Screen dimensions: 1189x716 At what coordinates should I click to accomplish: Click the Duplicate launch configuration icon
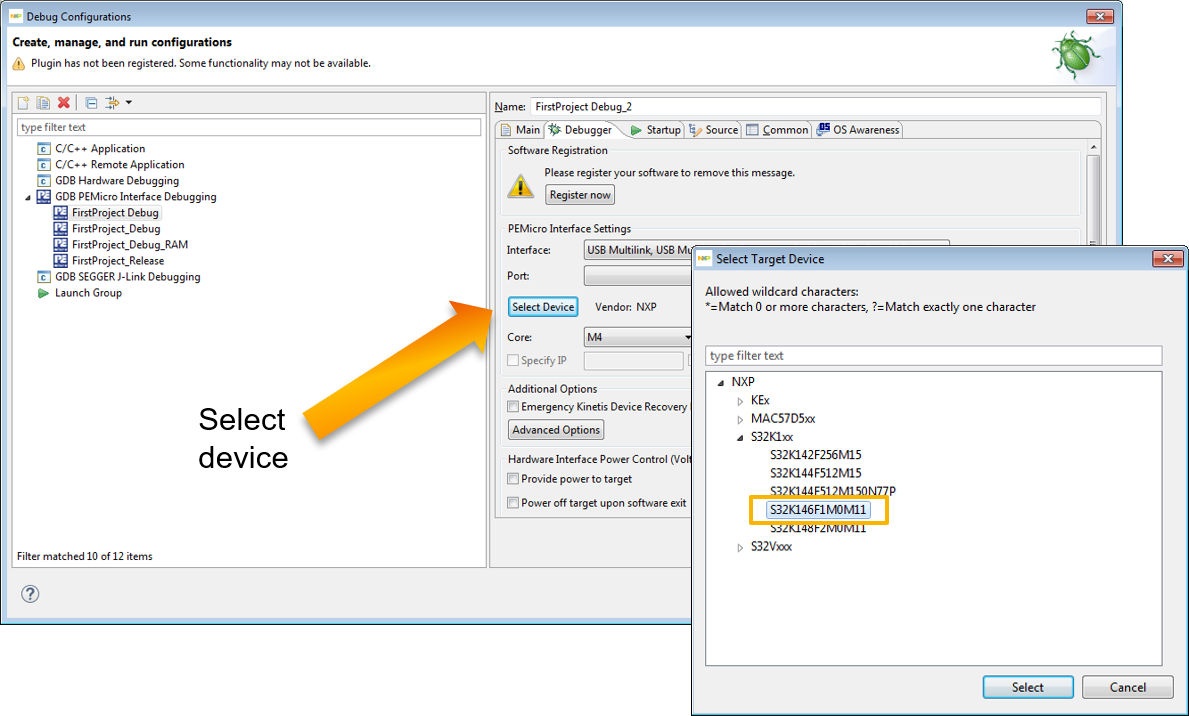(x=43, y=103)
